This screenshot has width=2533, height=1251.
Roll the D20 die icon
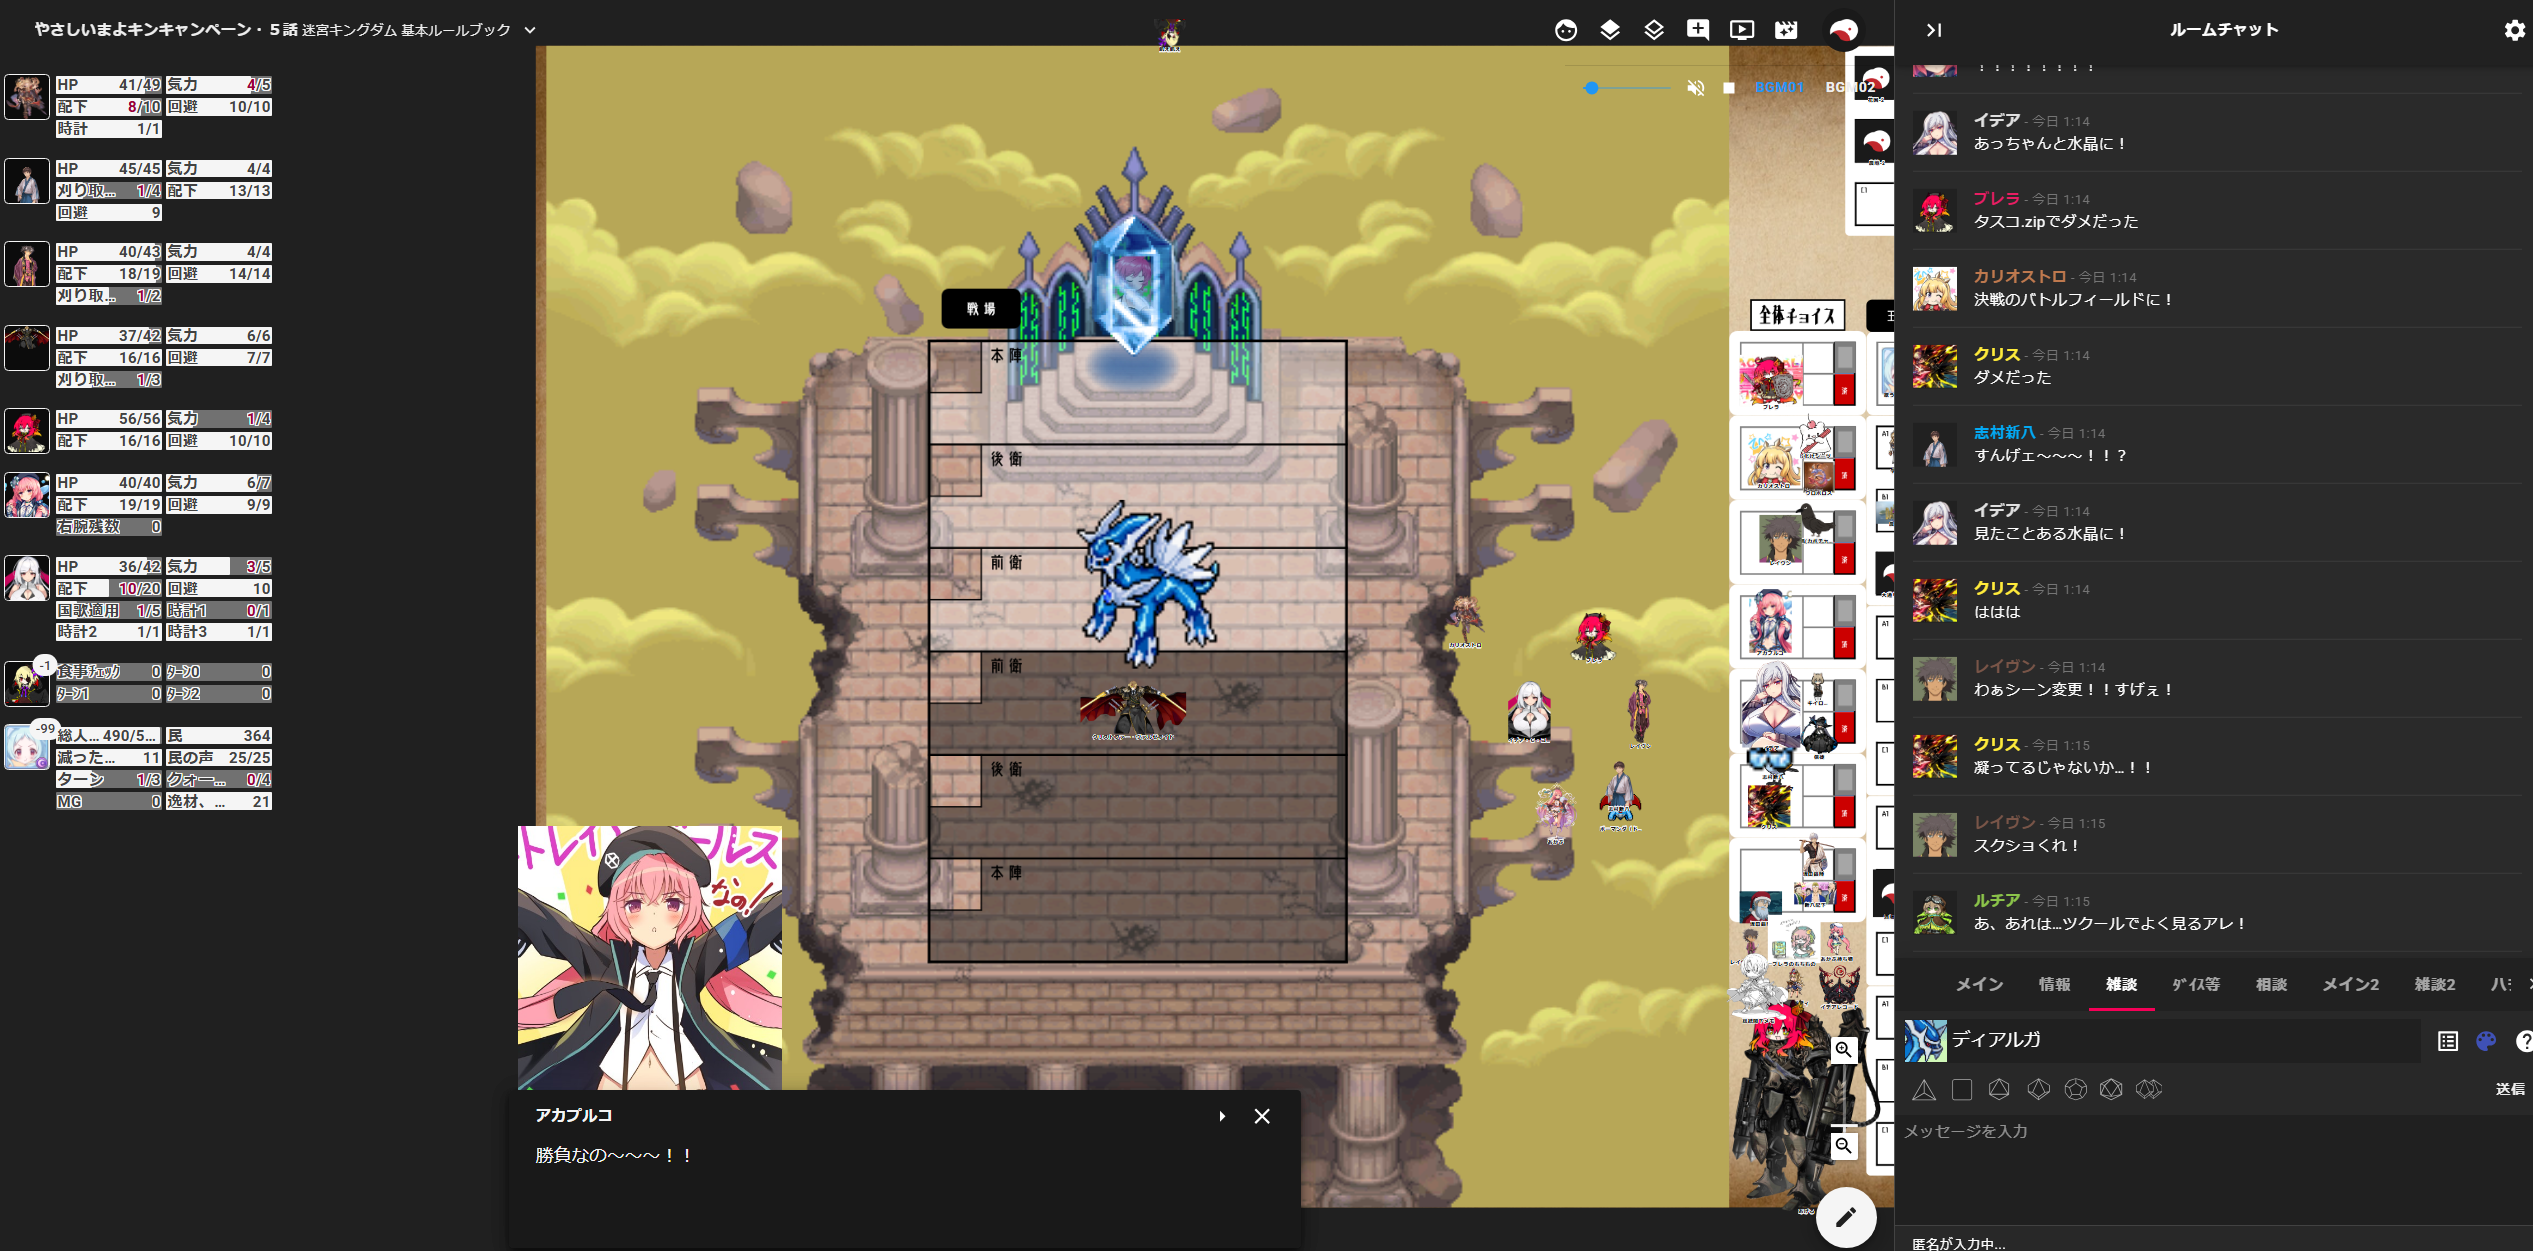pyautogui.click(x=2111, y=1090)
